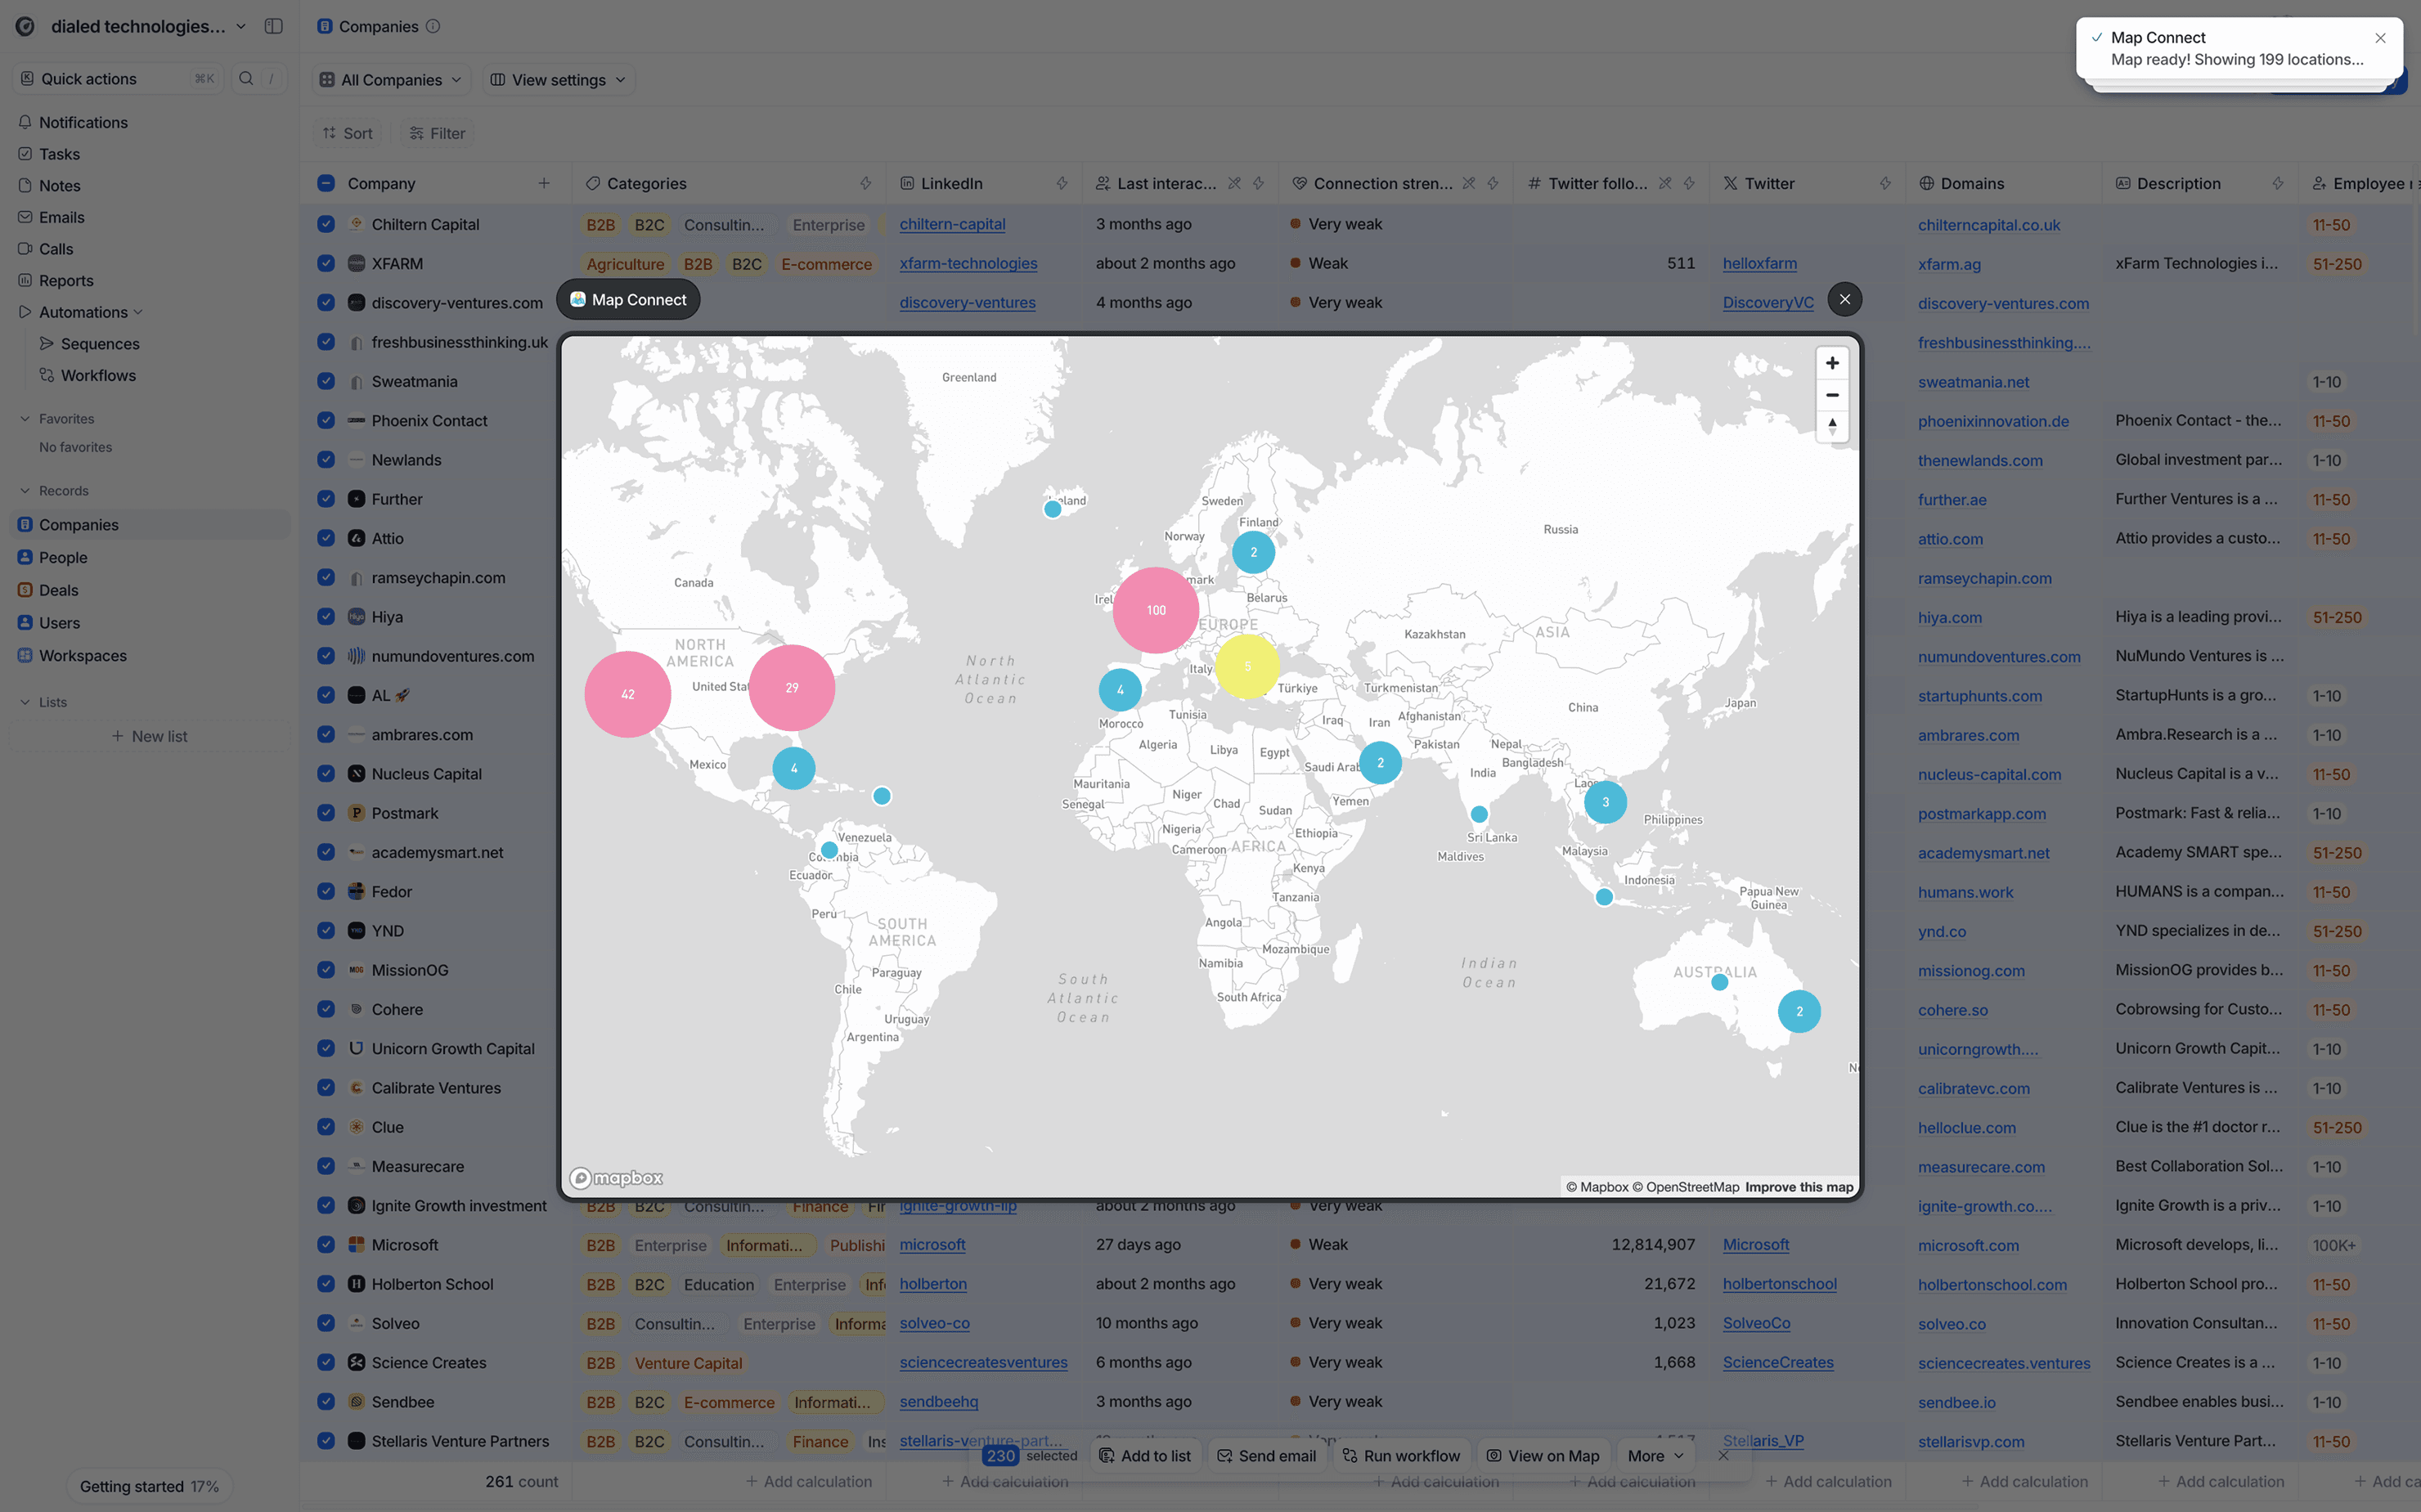Go to Deals in sidebar
This screenshot has width=2421, height=1512.
(x=58, y=590)
